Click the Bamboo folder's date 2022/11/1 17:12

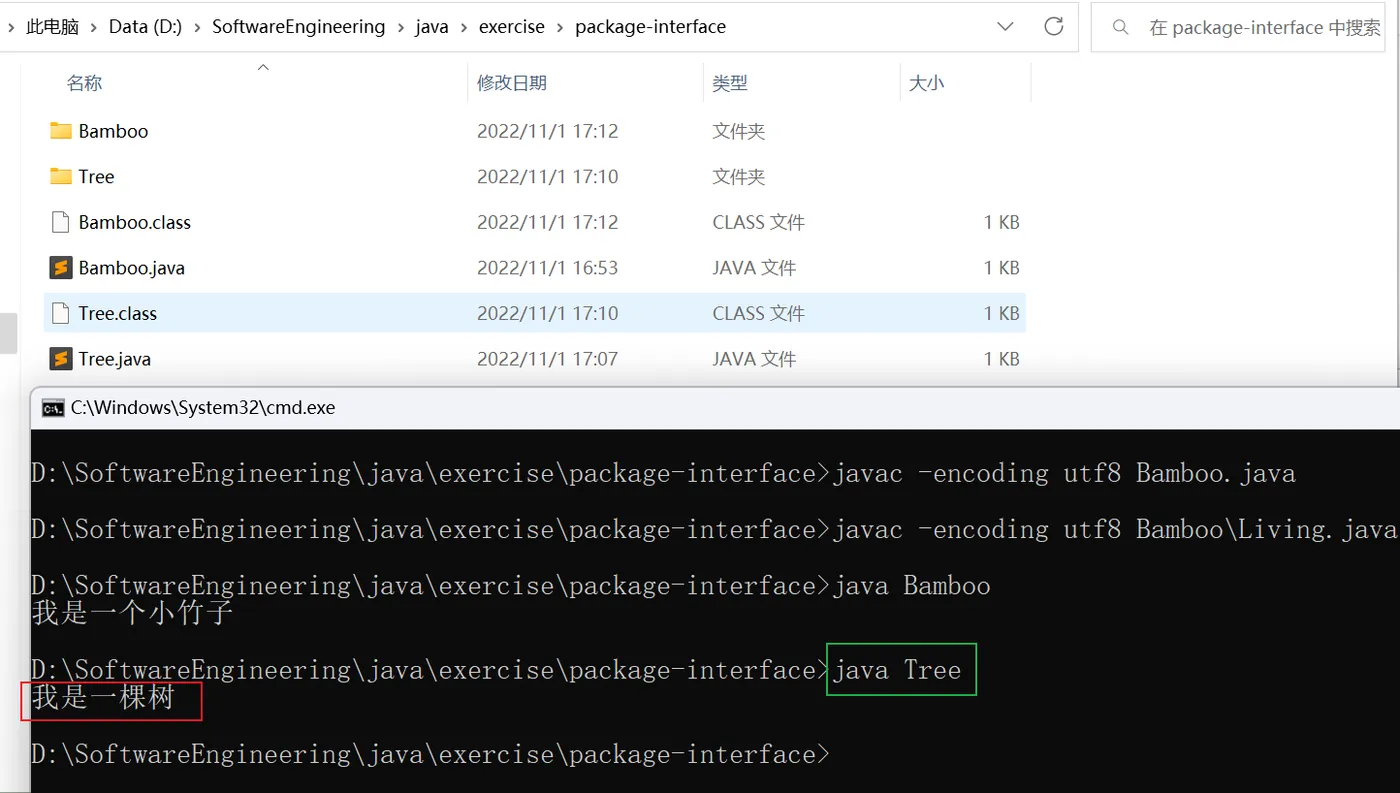(548, 131)
